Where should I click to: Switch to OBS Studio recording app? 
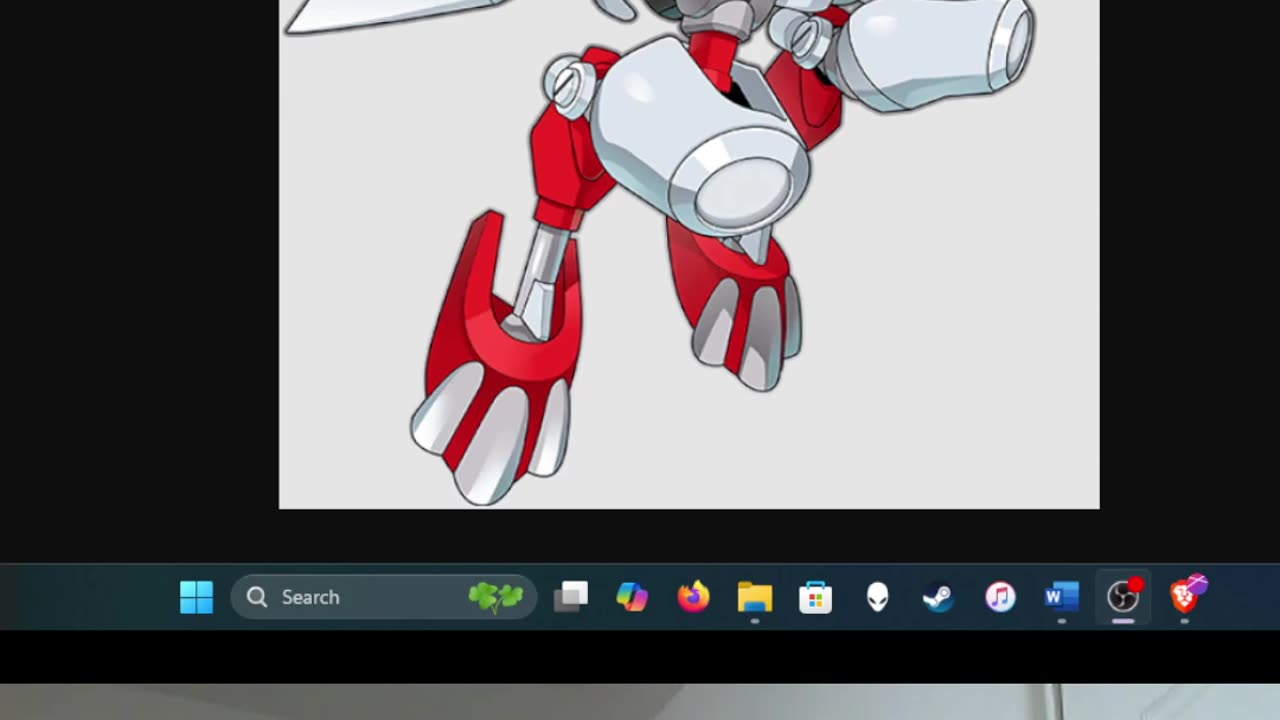point(1123,597)
